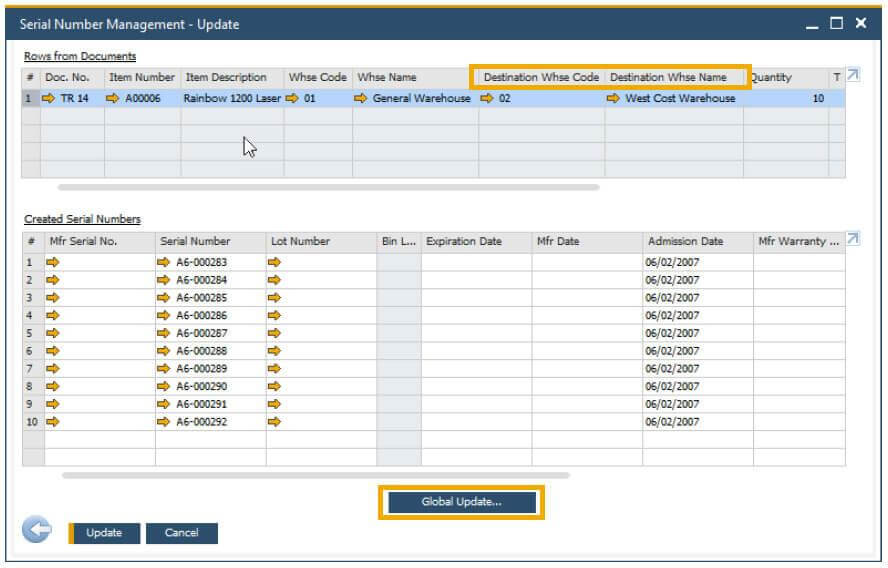Click Lot Number arrow in row 1
Image resolution: width=888 pixels, height=568 pixels.
coord(274,262)
